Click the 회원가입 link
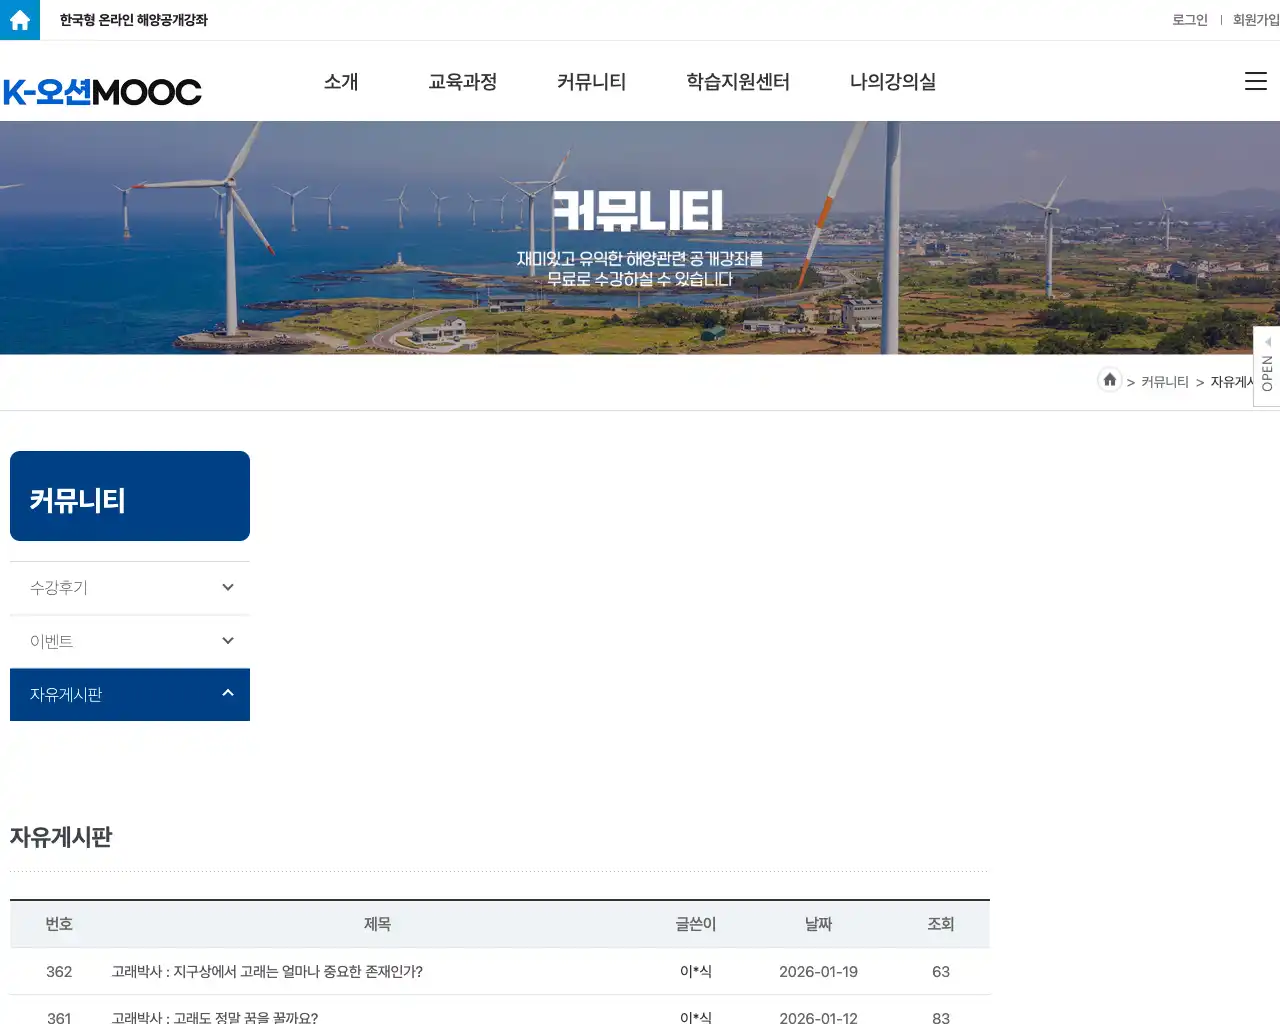The height and width of the screenshot is (1024, 1280). (x=1255, y=20)
